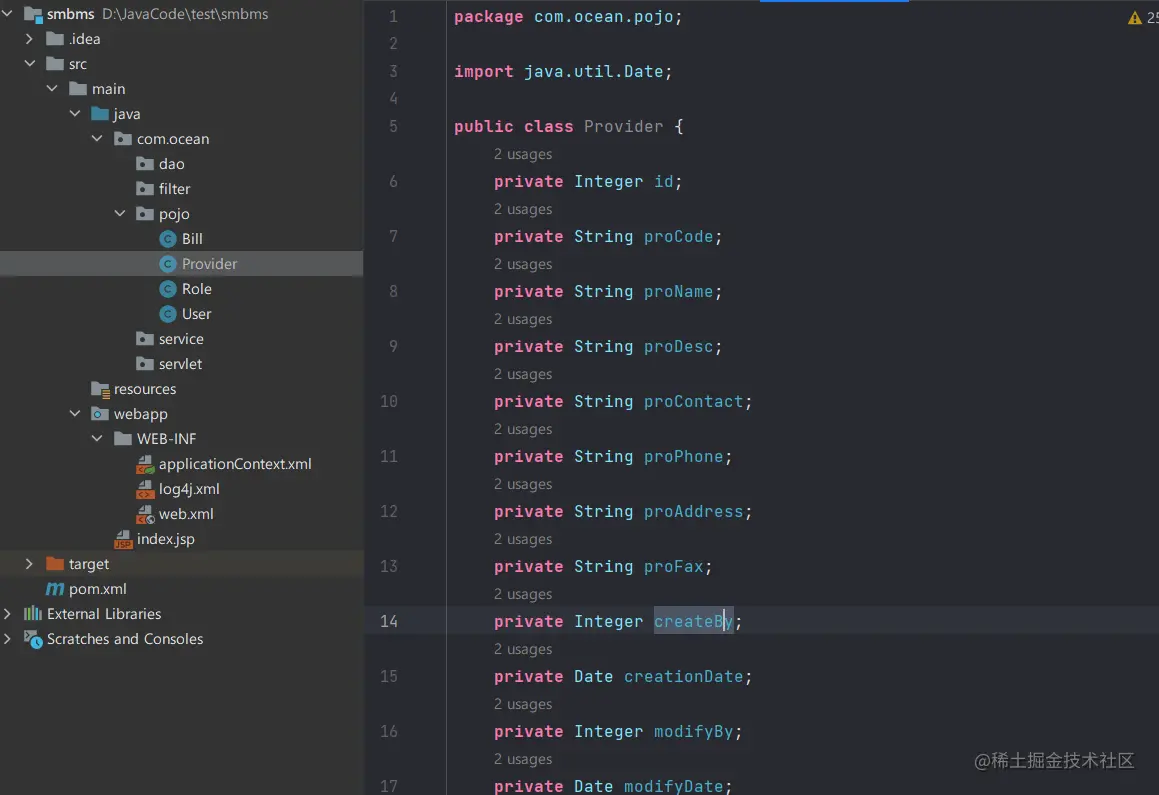The width and height of the screenshot is (1159, 795).
Task: Click the '2 usages' hint above proContact
Action: coord(523,375)
